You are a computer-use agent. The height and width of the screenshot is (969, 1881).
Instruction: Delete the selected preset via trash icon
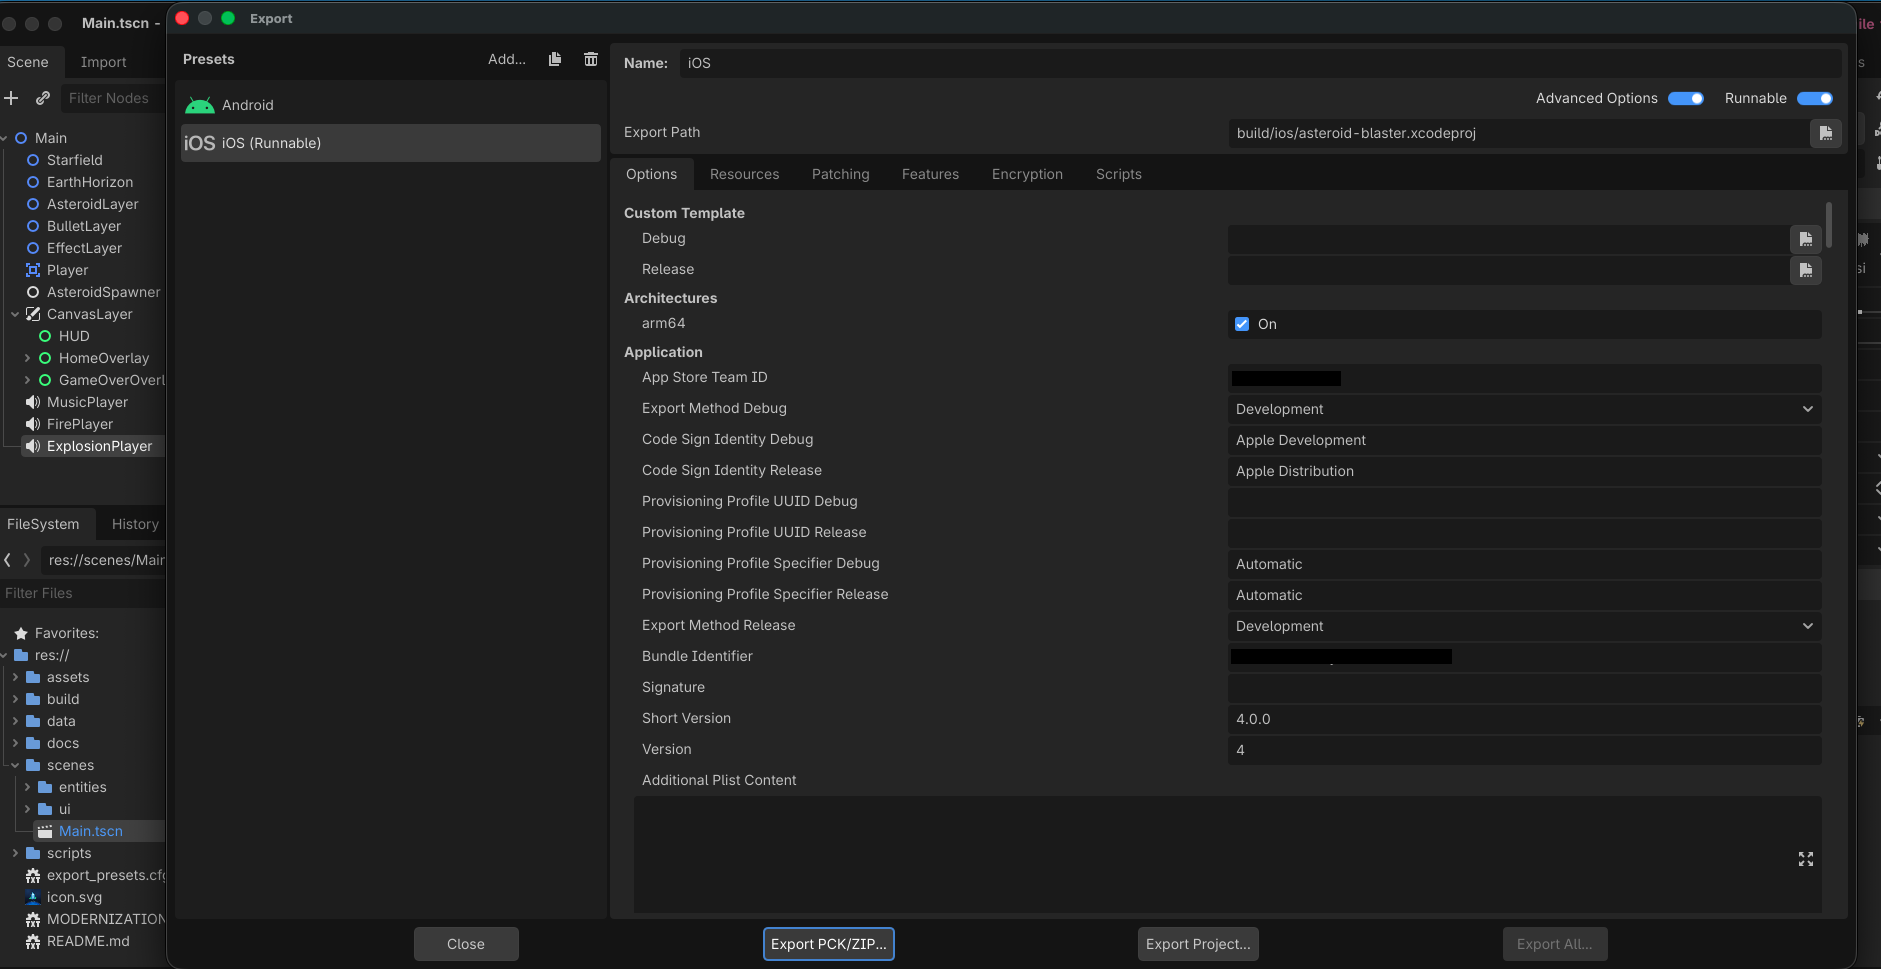(x=591, y=59)
